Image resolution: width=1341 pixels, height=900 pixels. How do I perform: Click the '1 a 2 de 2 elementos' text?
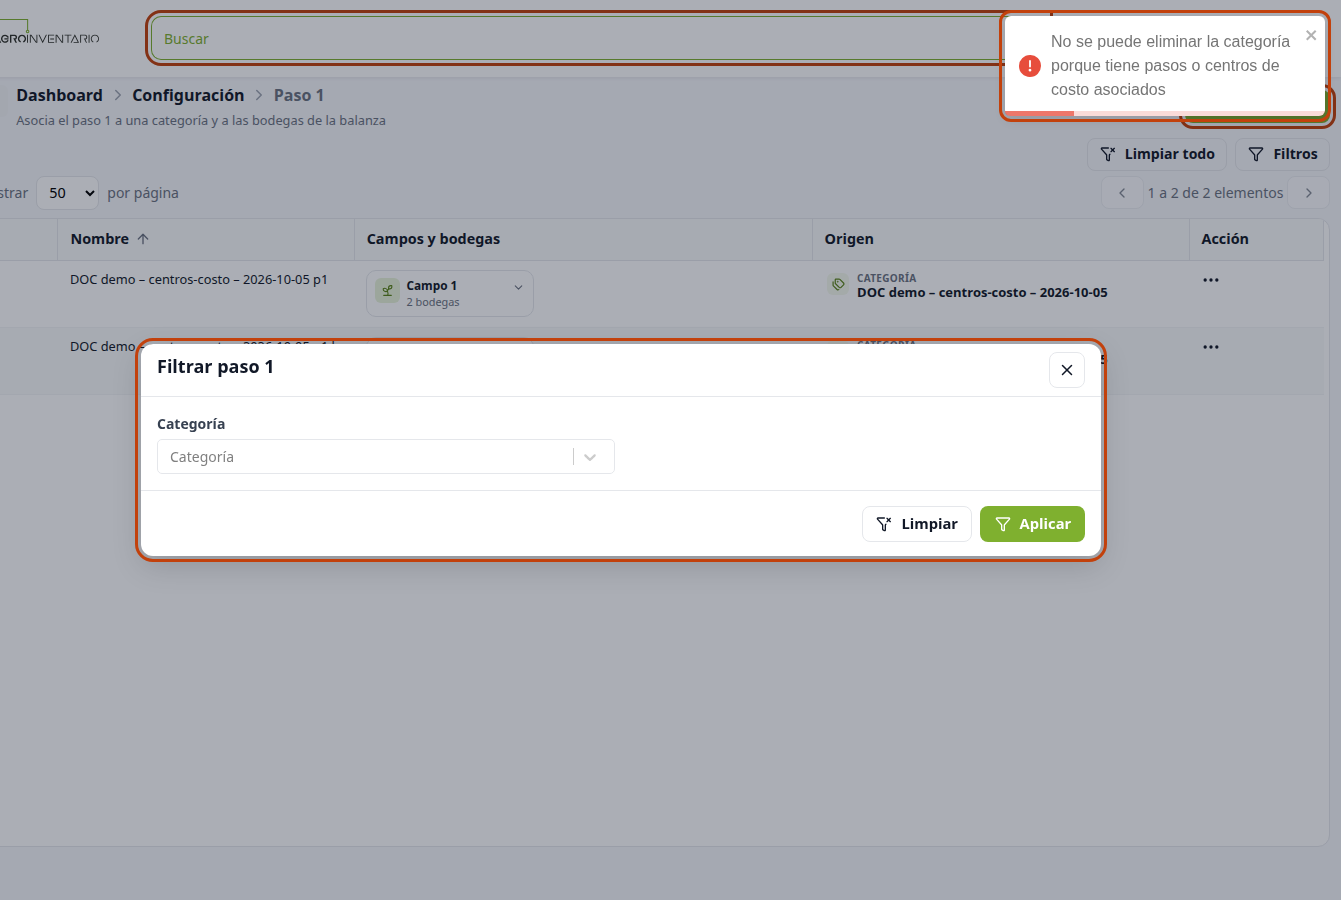(1215, 193)
